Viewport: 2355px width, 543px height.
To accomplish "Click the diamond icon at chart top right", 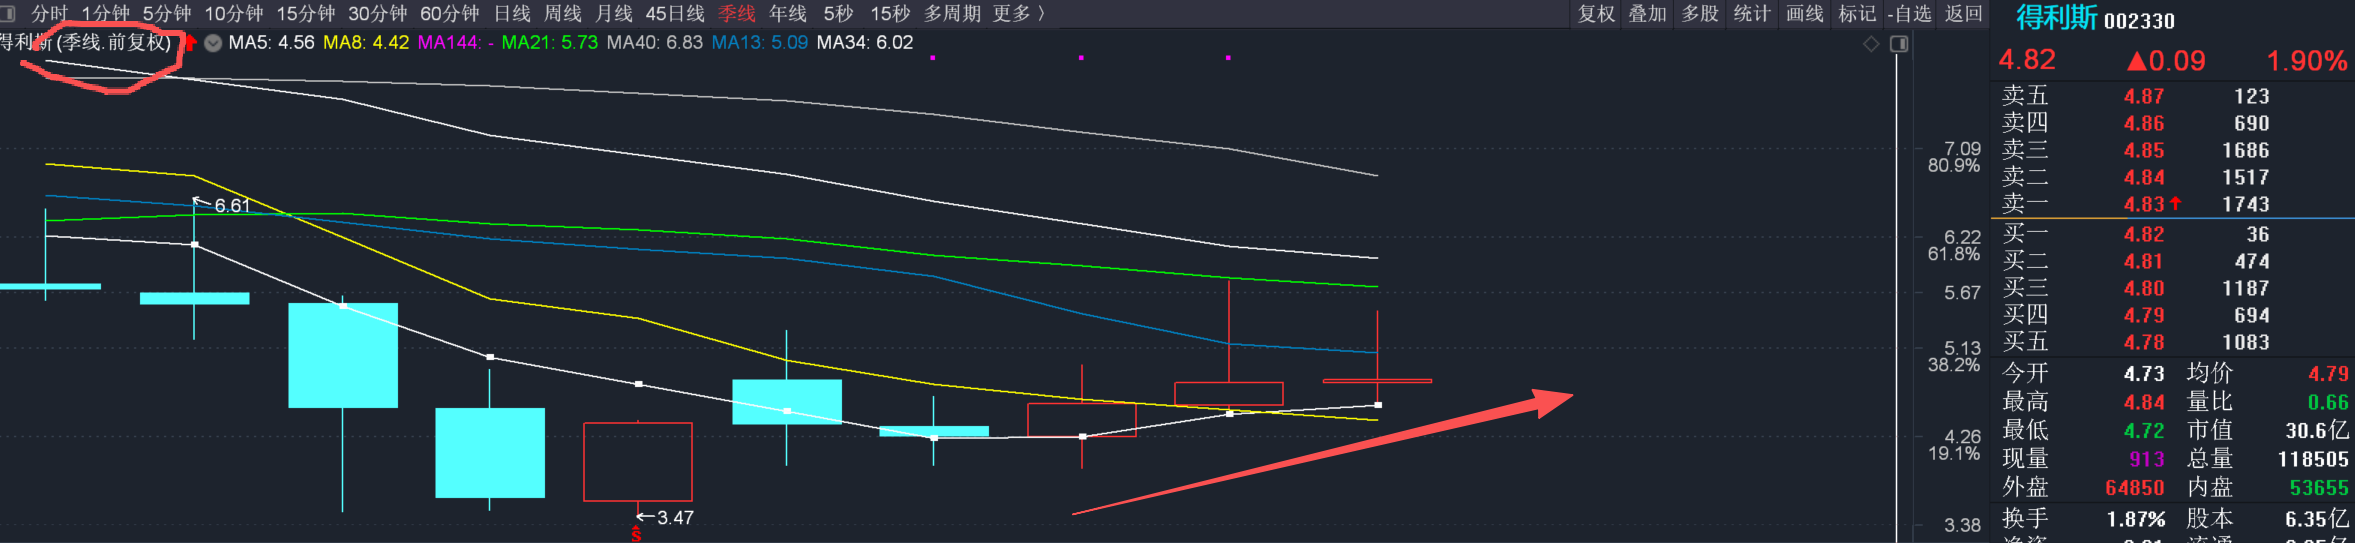I will [1871, 44].
